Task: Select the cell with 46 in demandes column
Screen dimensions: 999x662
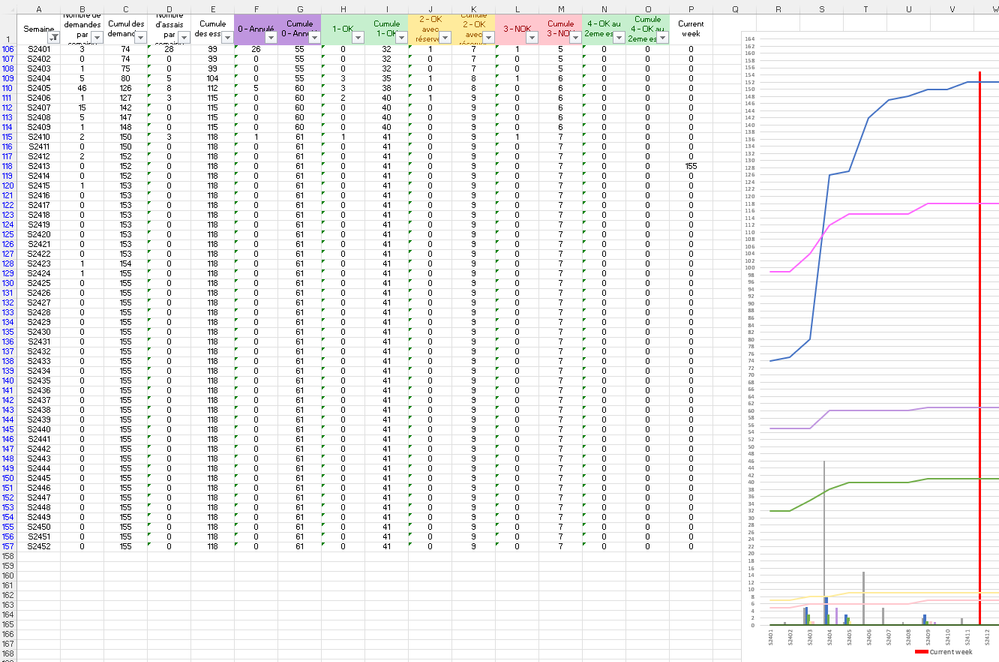Action: click(x=82, y=89)
